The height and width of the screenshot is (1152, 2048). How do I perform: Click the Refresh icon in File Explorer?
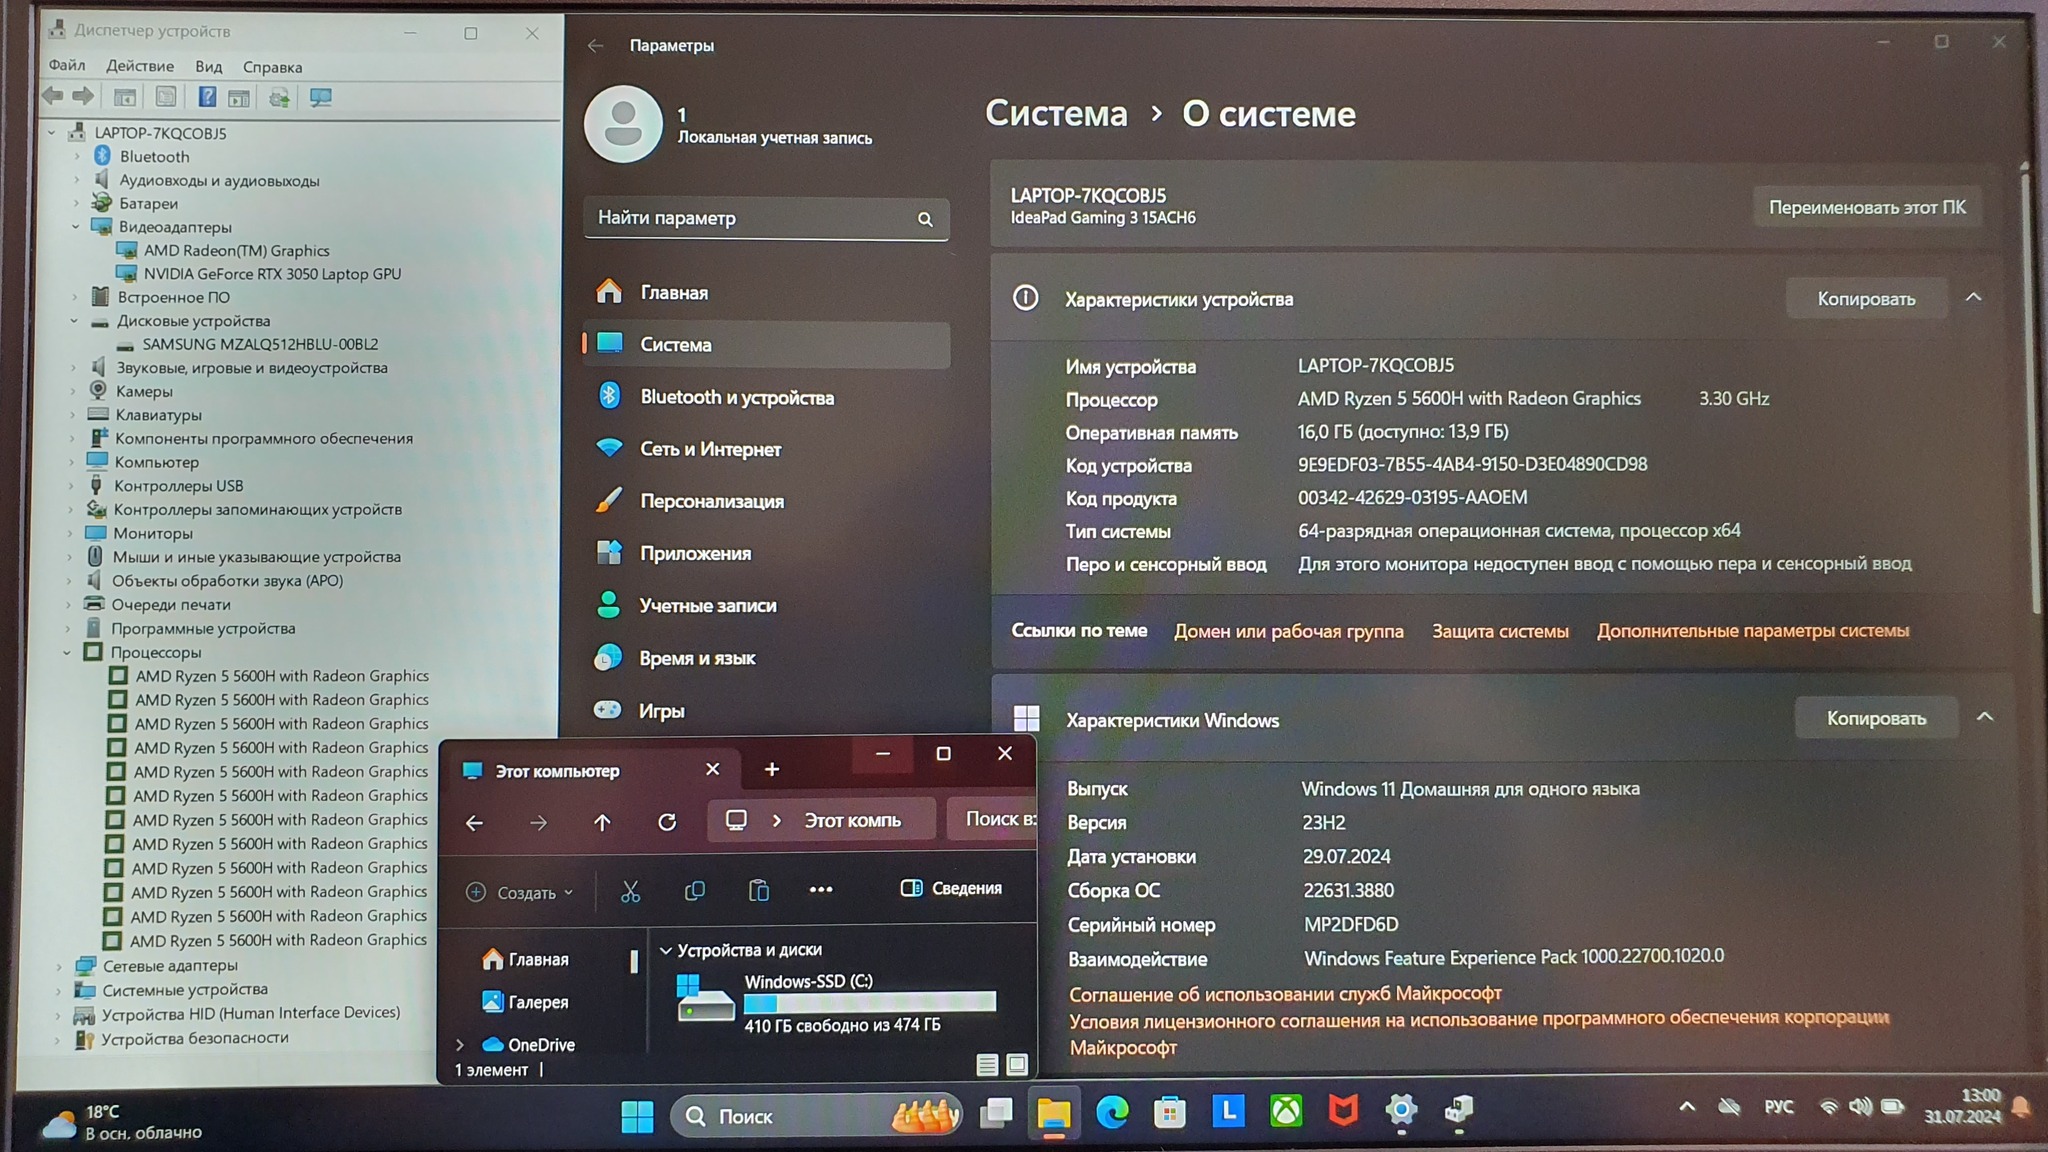(667, 822)
